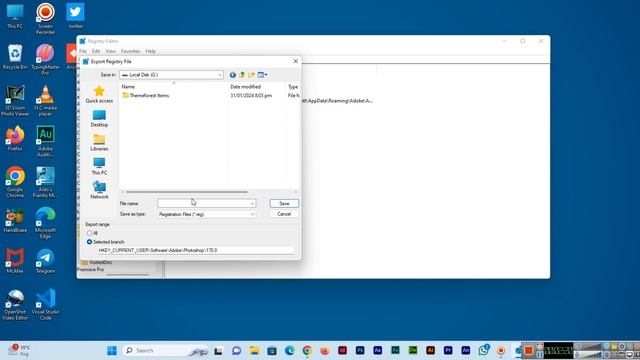The image size is (640, 360).
Task: Open Photoshop from the taskbar
Action: pyautogui.click(x=360, y=350)
